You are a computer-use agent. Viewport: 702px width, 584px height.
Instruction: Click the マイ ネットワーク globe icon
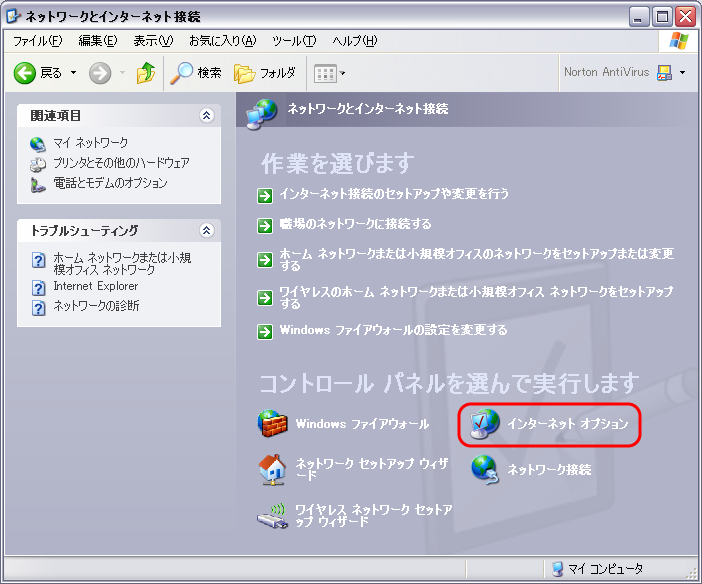pos(38,144)
